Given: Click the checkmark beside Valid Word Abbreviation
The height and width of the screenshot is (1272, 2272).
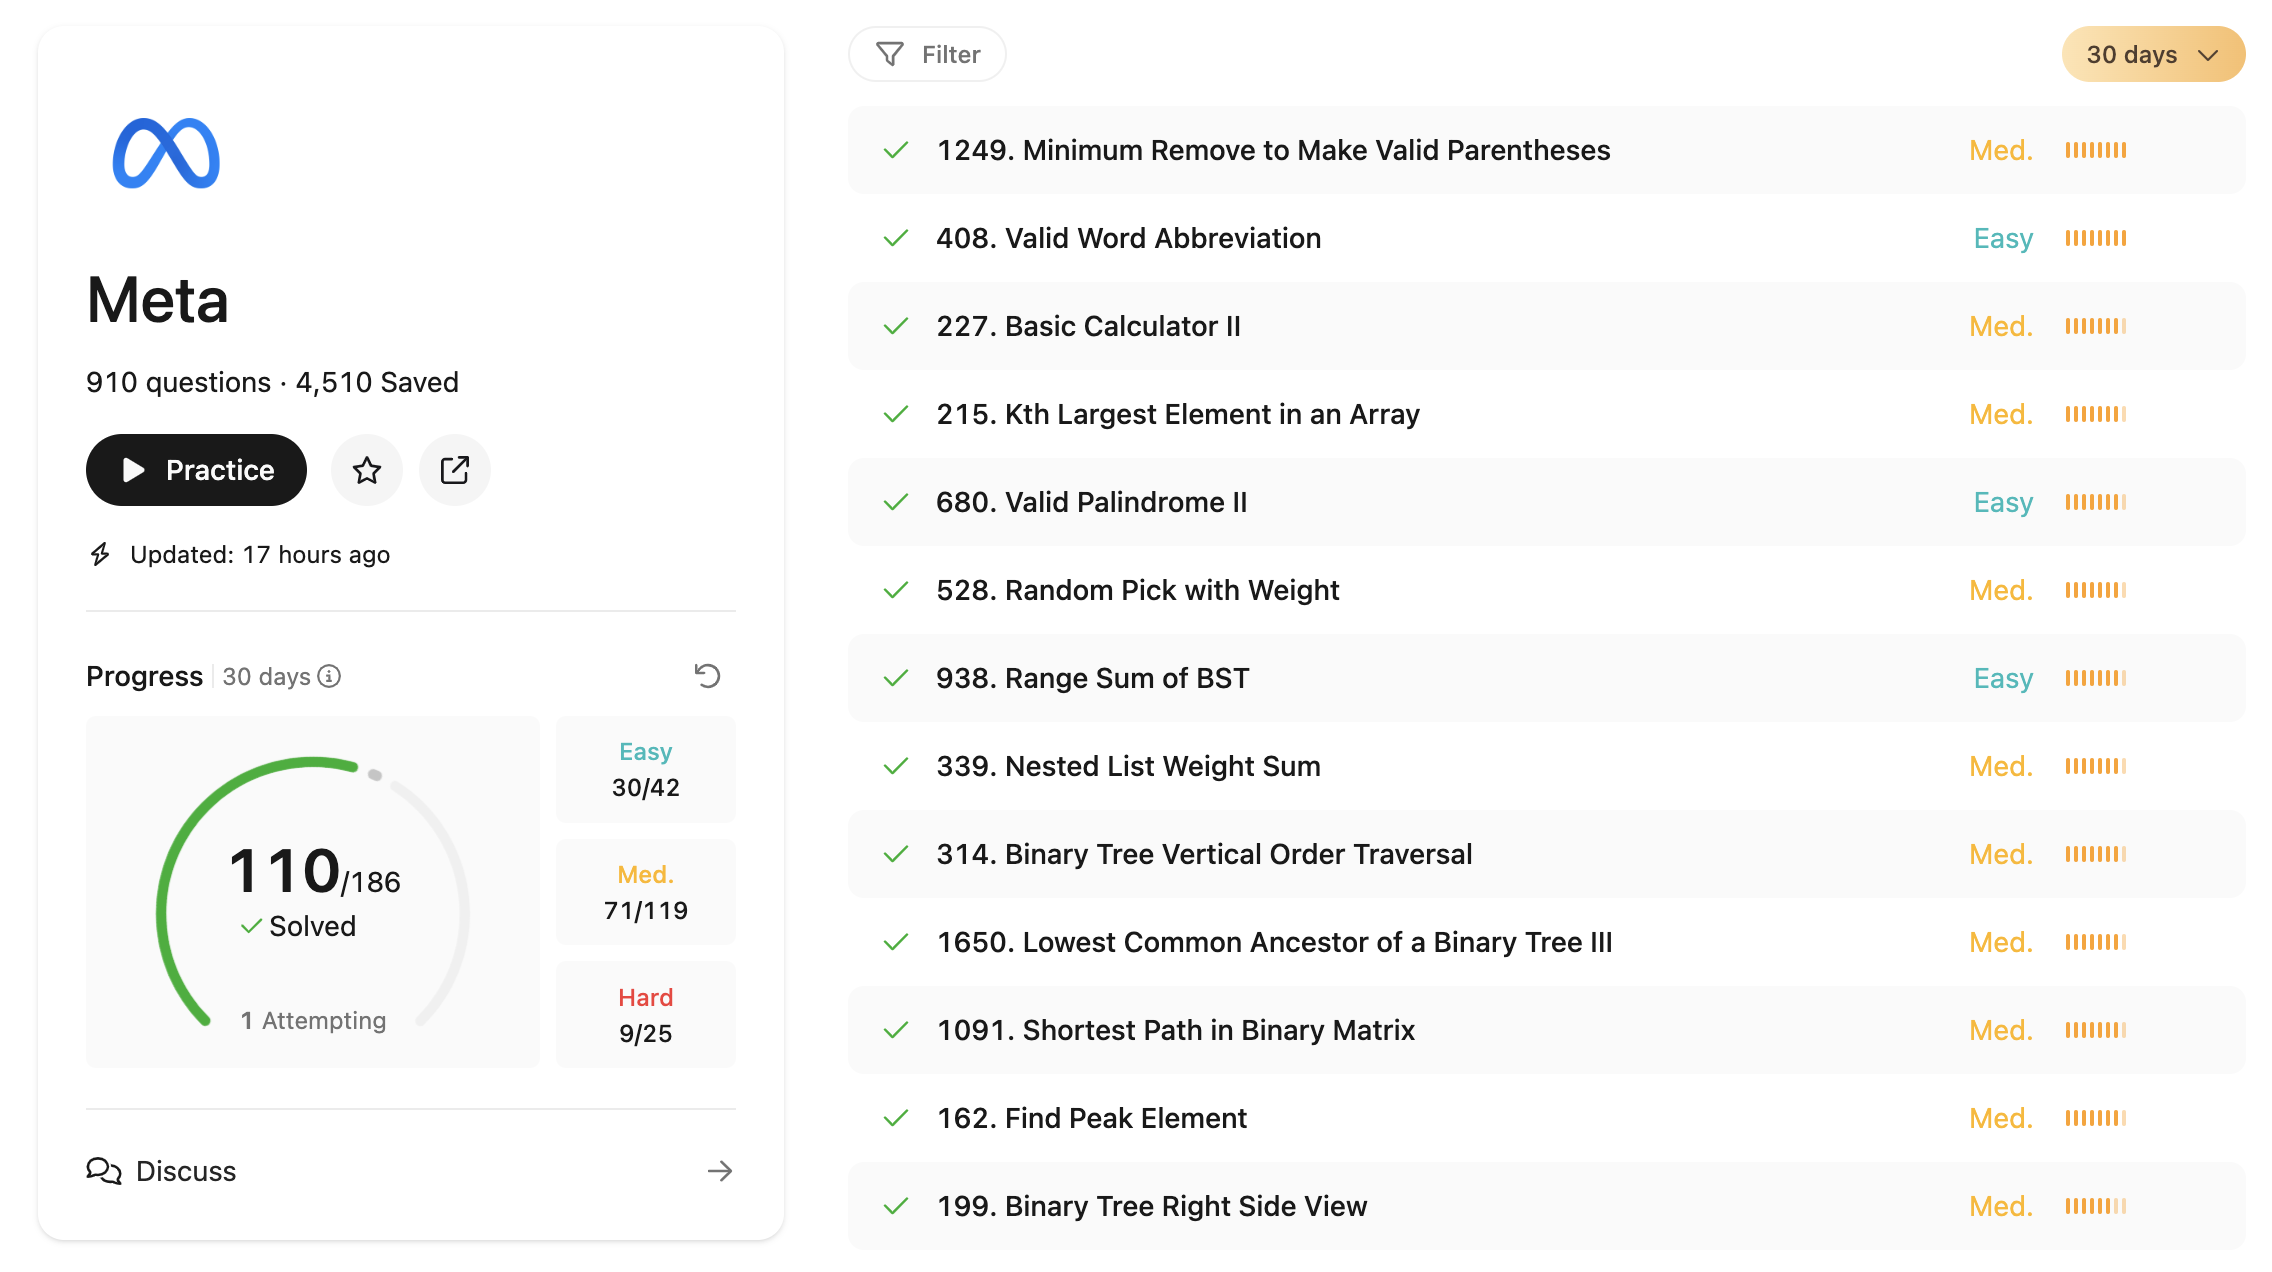Looking at the screenshot, I should click(x=896, y=238).
